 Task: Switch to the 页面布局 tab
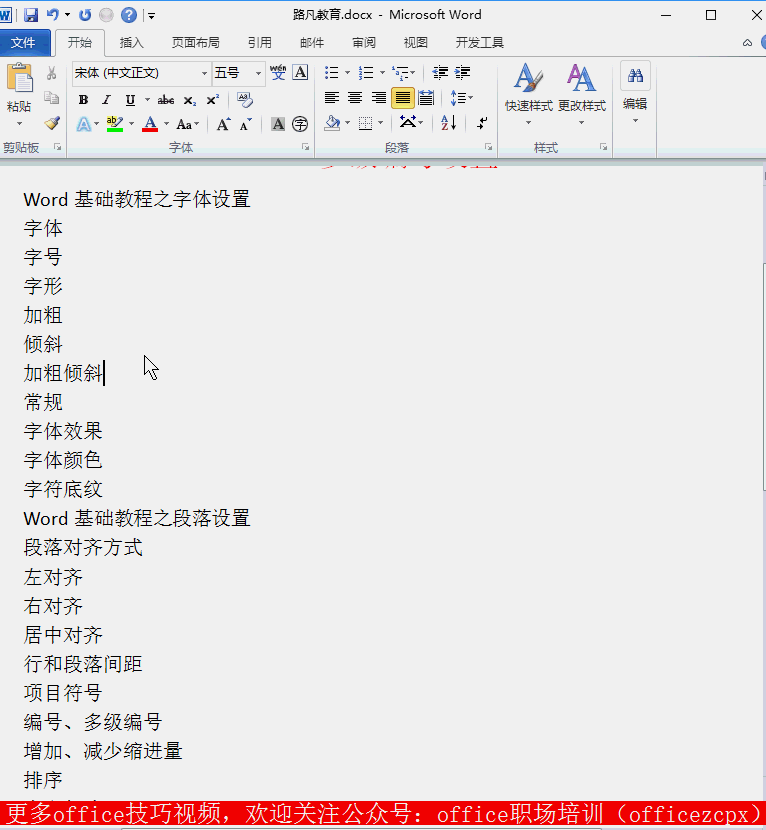[x=195, y=42]
